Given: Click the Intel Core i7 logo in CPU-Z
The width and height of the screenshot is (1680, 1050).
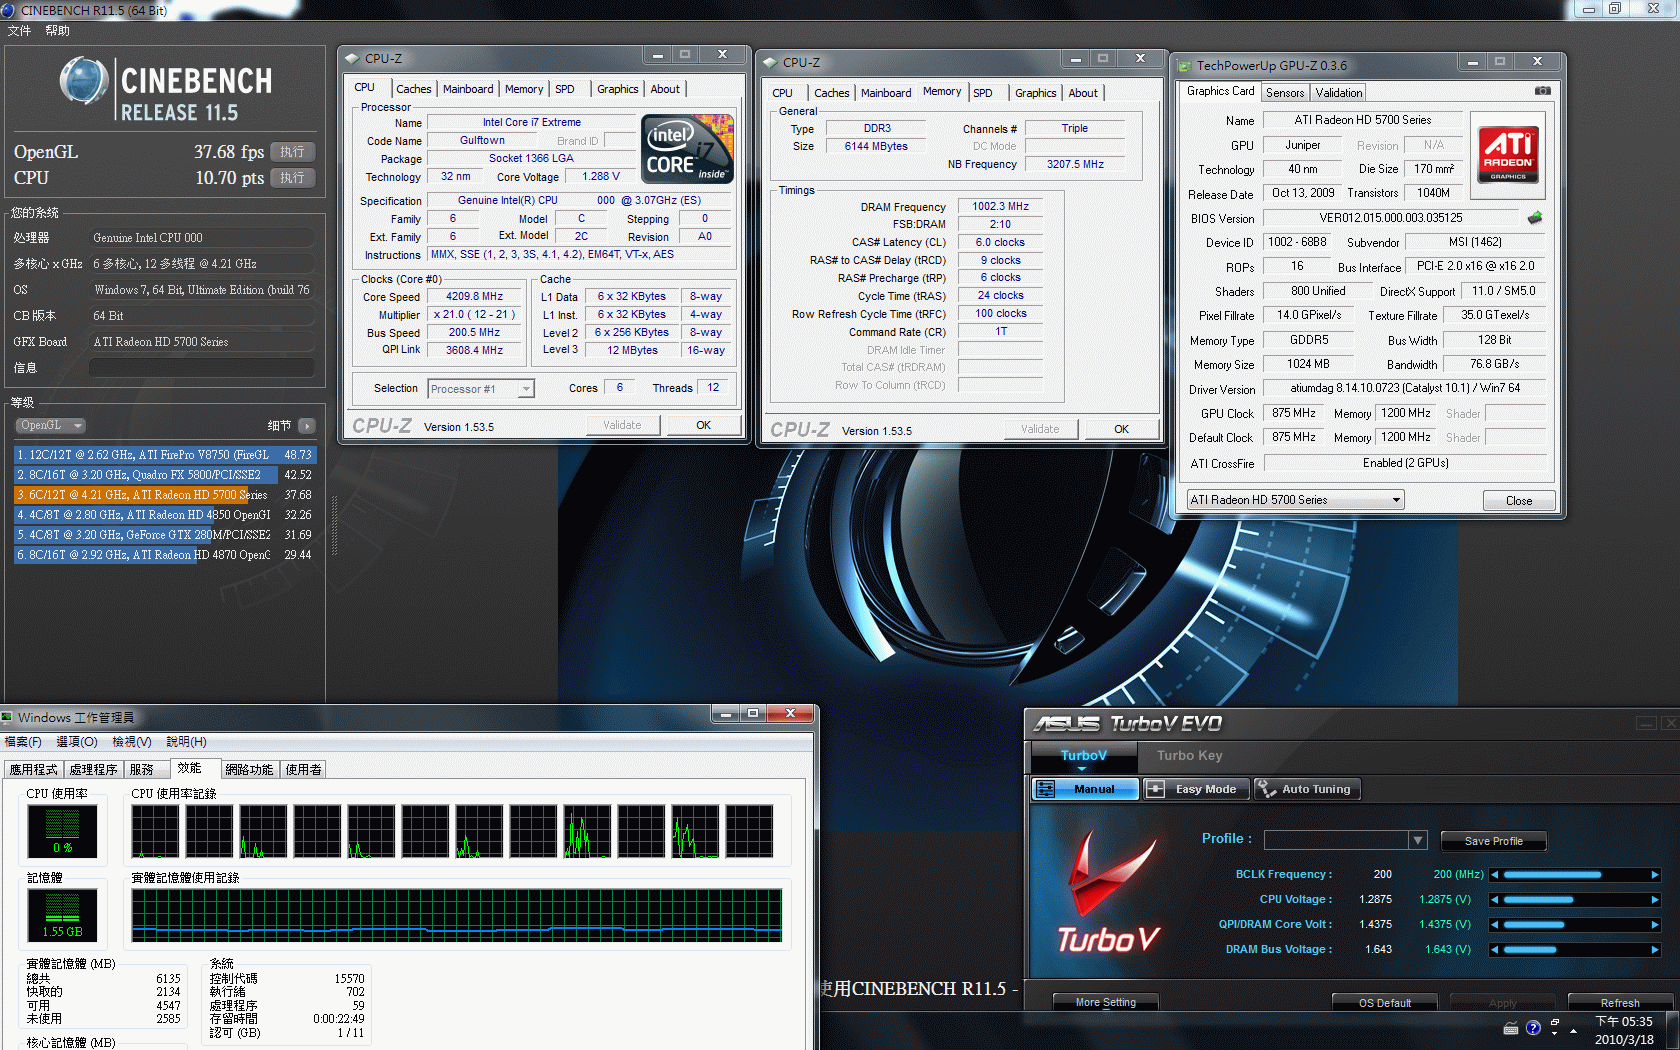Looking at the screenshot, I should coord(688,148).
